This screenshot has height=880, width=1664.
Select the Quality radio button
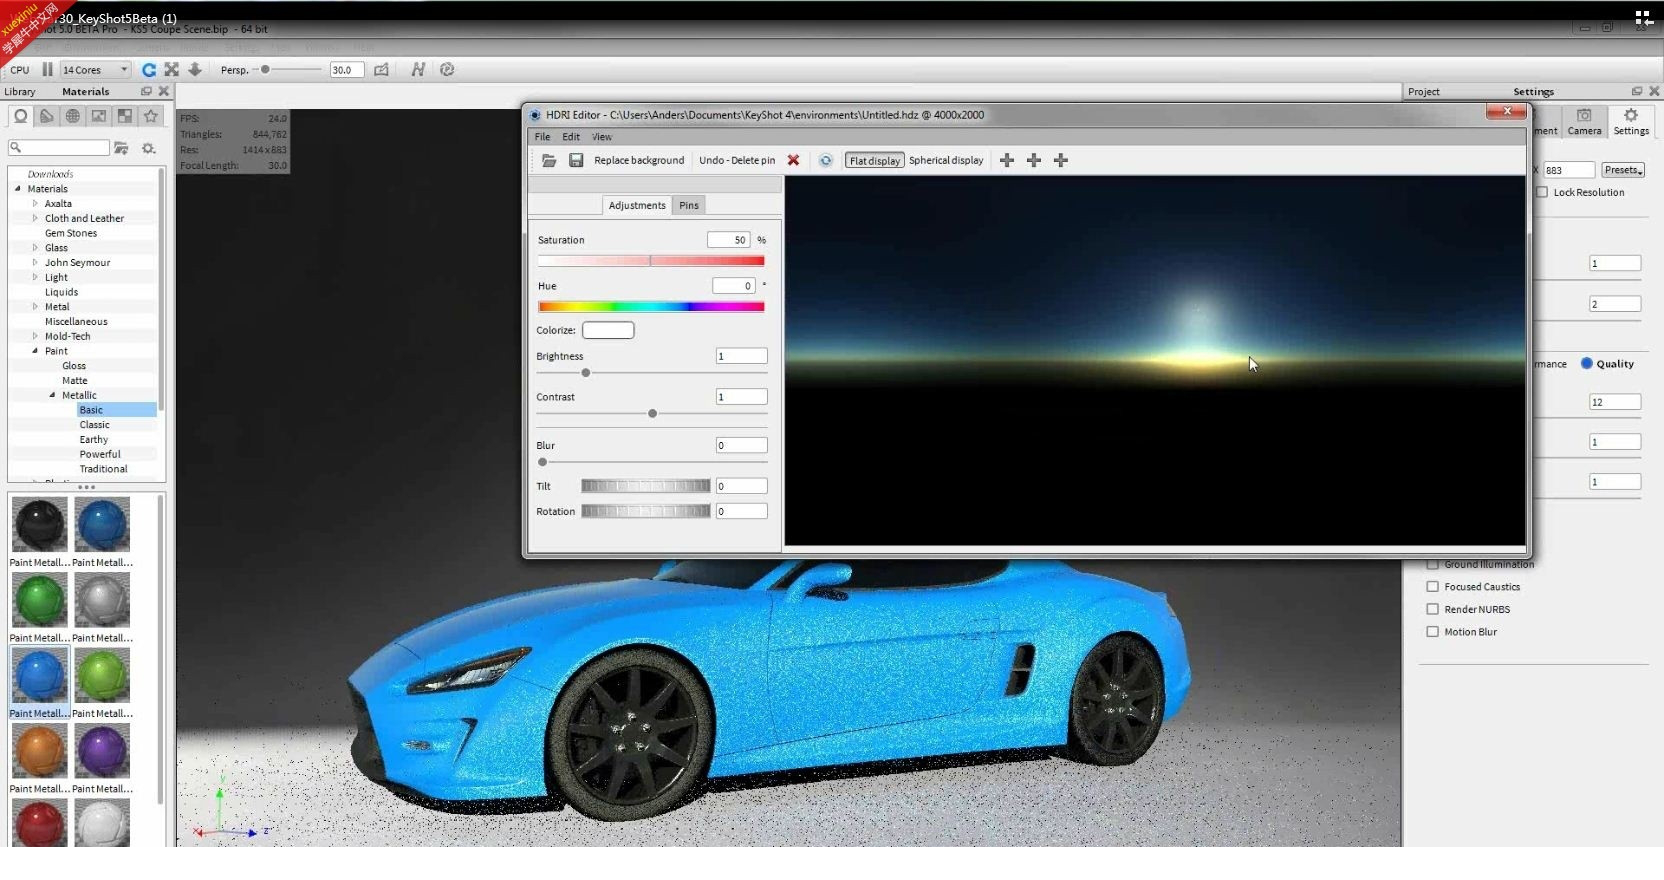click(1586, 363)
